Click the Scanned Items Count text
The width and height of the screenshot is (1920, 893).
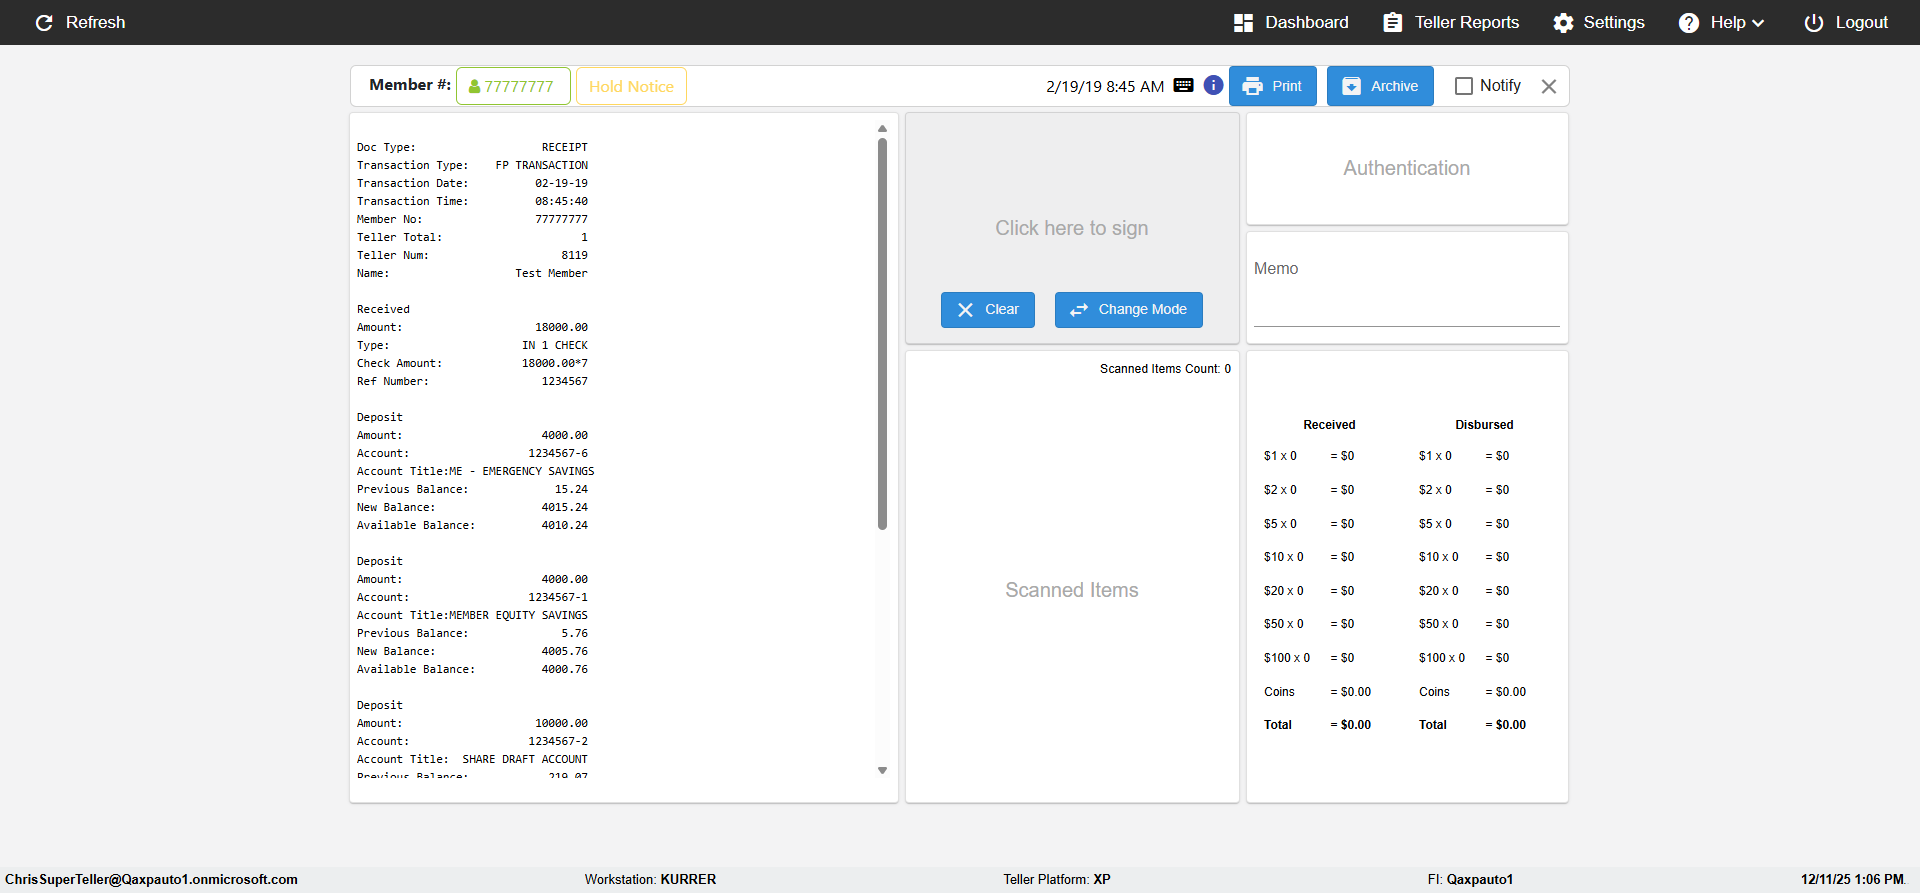point(1165,369)
